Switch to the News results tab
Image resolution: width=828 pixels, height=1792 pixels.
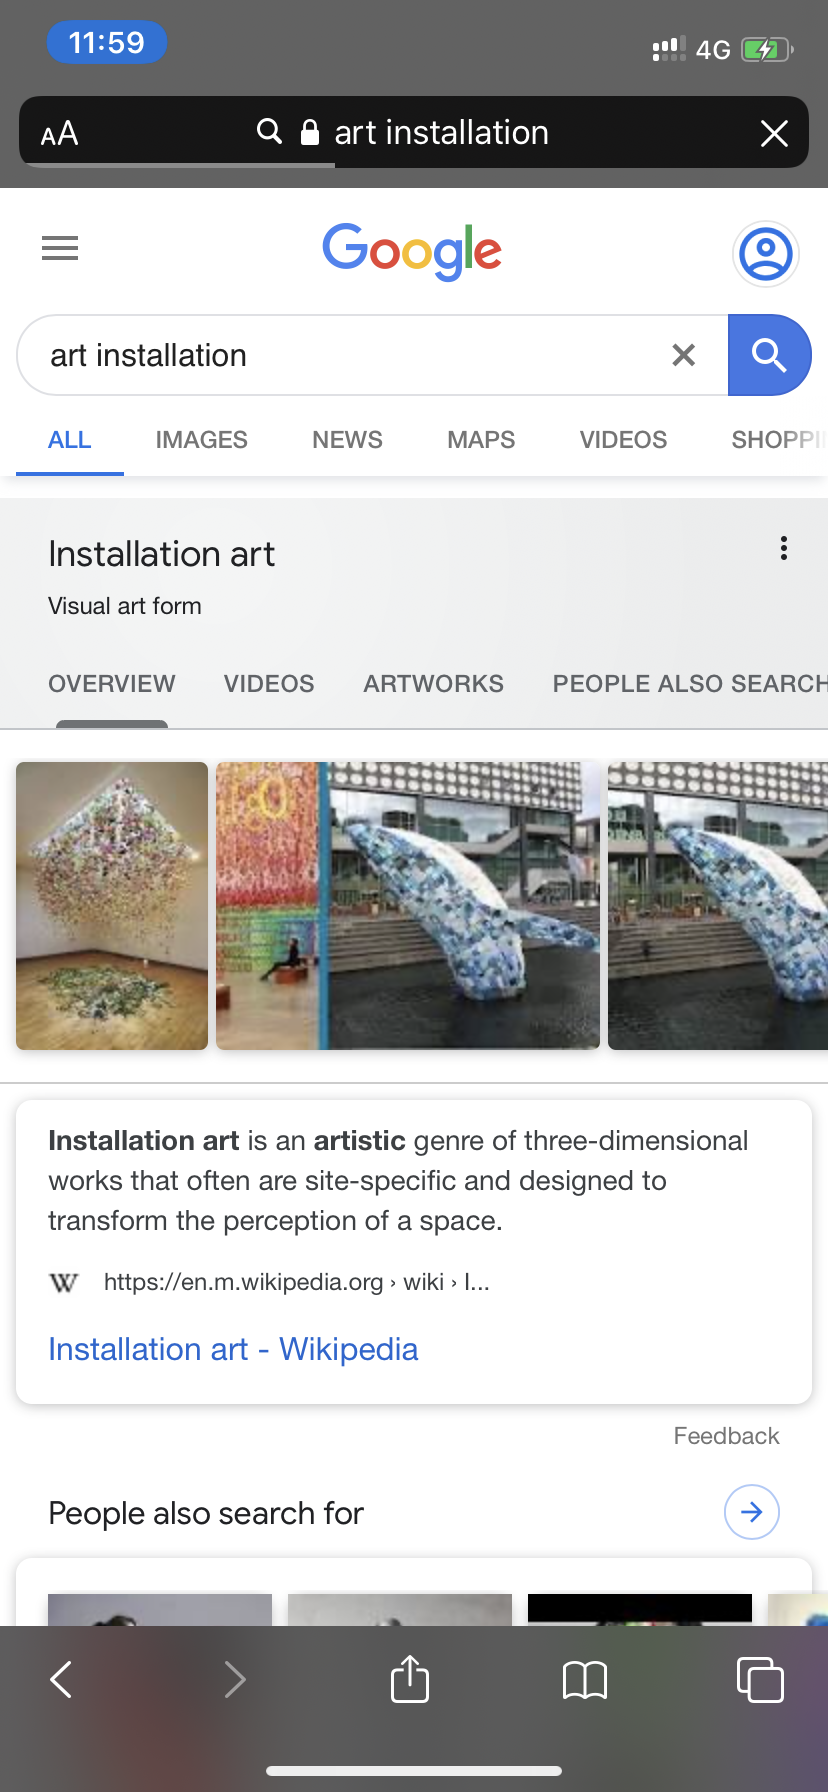[347, 440]
